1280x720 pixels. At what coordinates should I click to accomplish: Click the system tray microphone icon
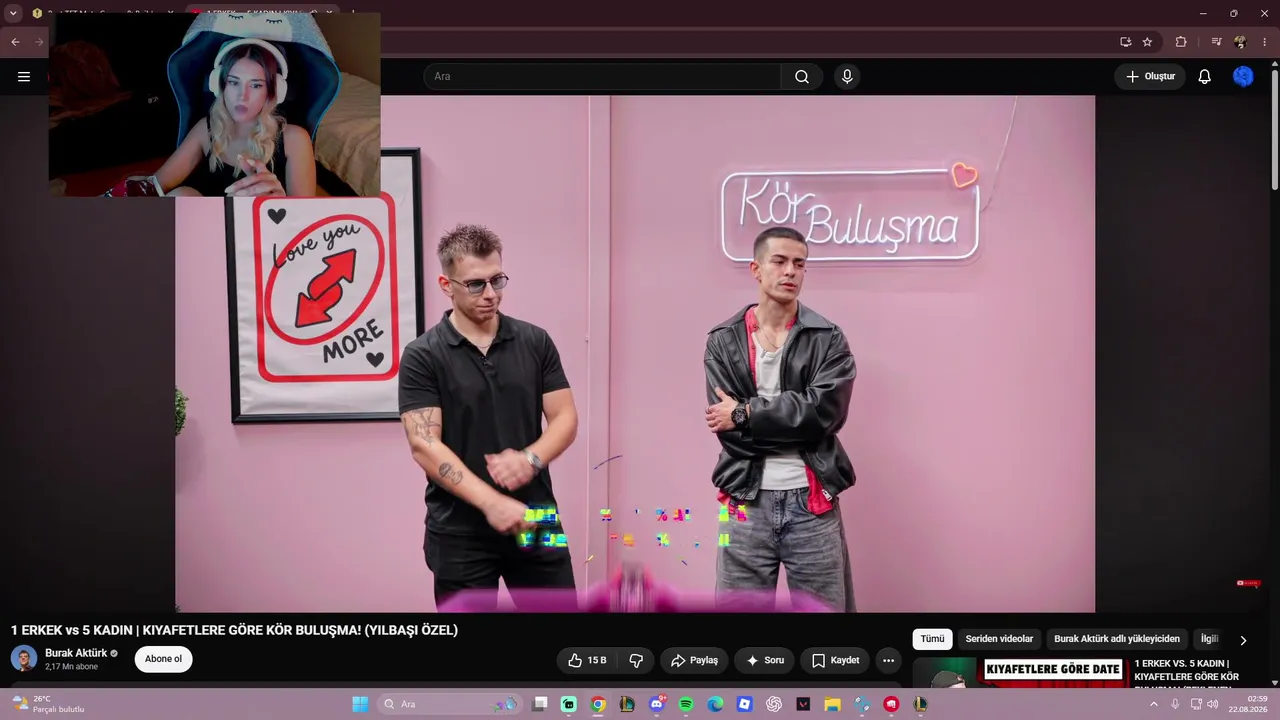pyautogui.click(x=1175, y=704)
